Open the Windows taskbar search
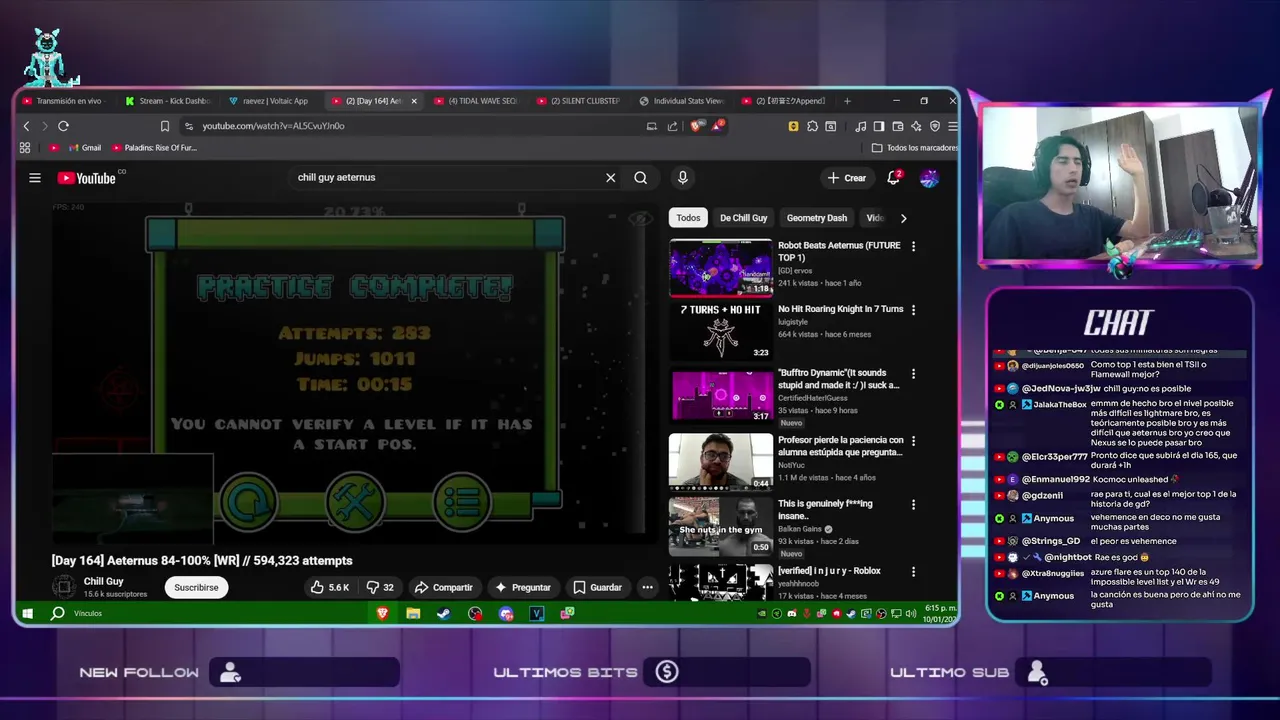This screenshot has width=1280, height=720. tap(58, 613)
